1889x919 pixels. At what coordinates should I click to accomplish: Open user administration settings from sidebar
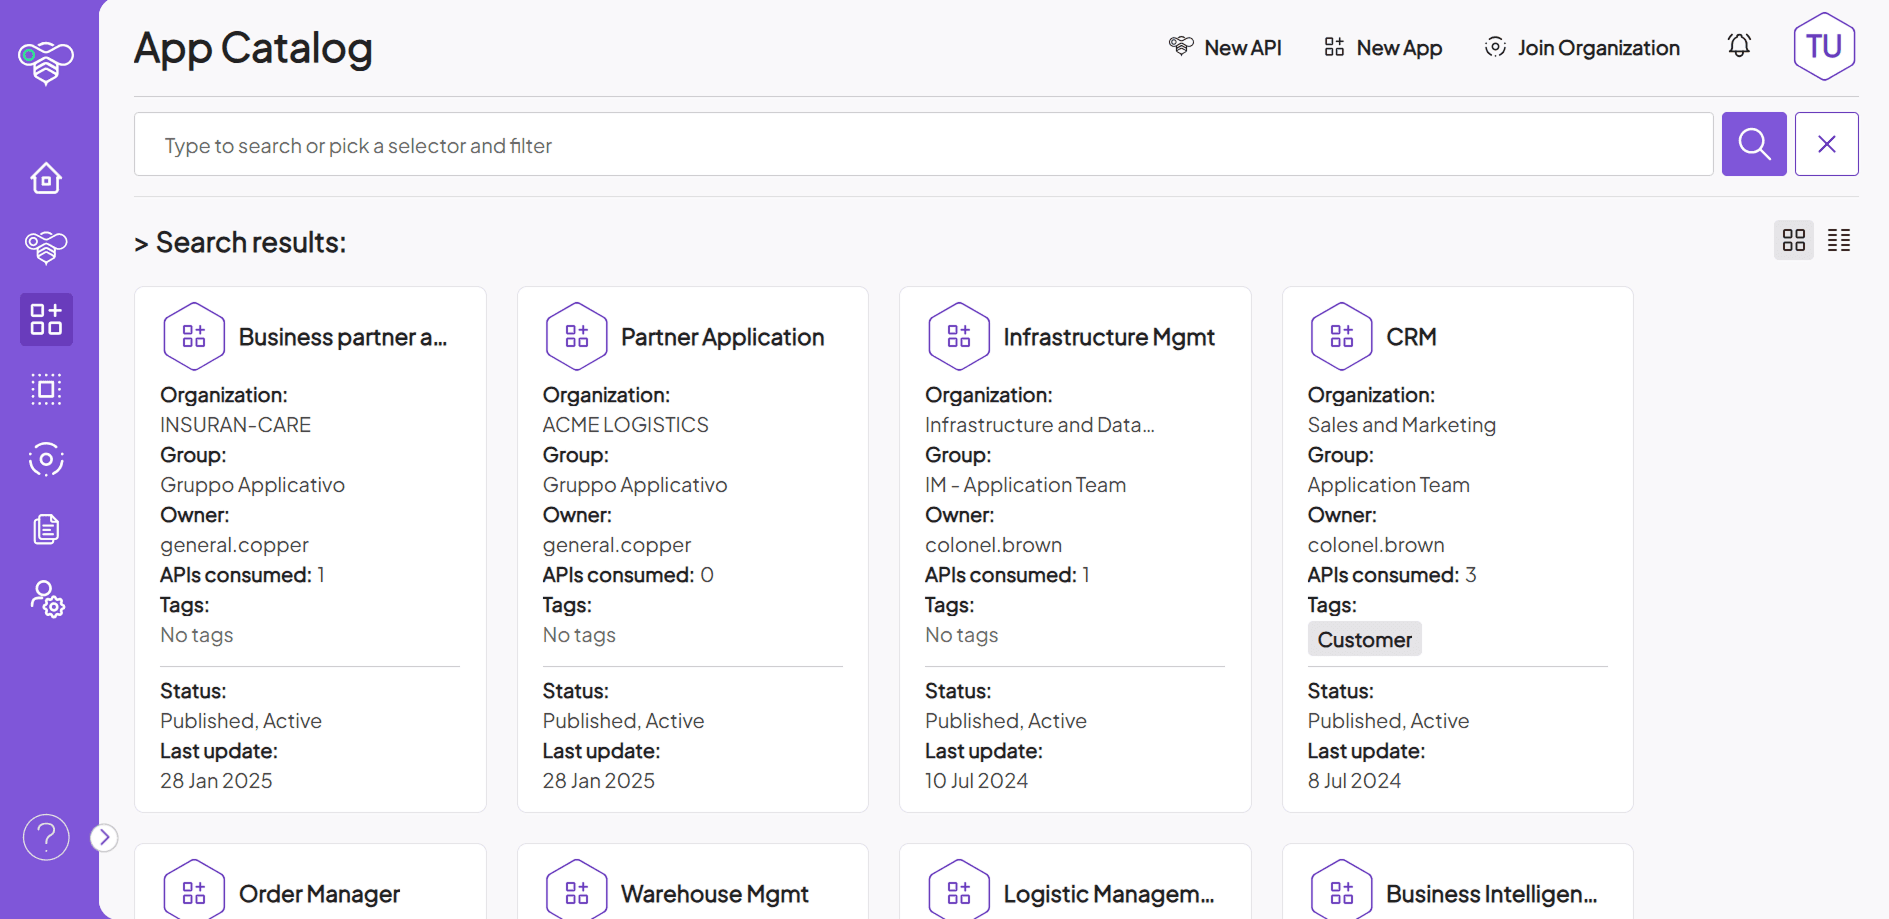(x=46, y=600)
